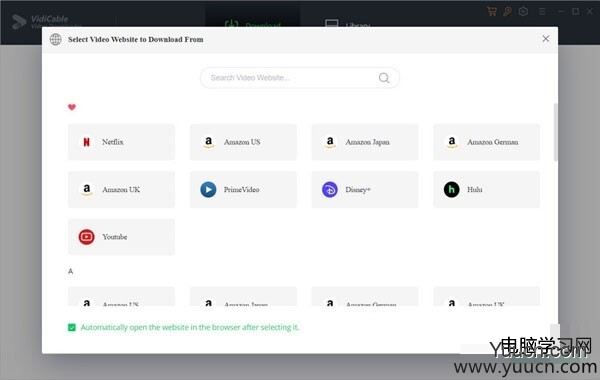The height and width of the screenshot is (380, 600).
Task: Click section letter A heading
Action: [70, 271]
